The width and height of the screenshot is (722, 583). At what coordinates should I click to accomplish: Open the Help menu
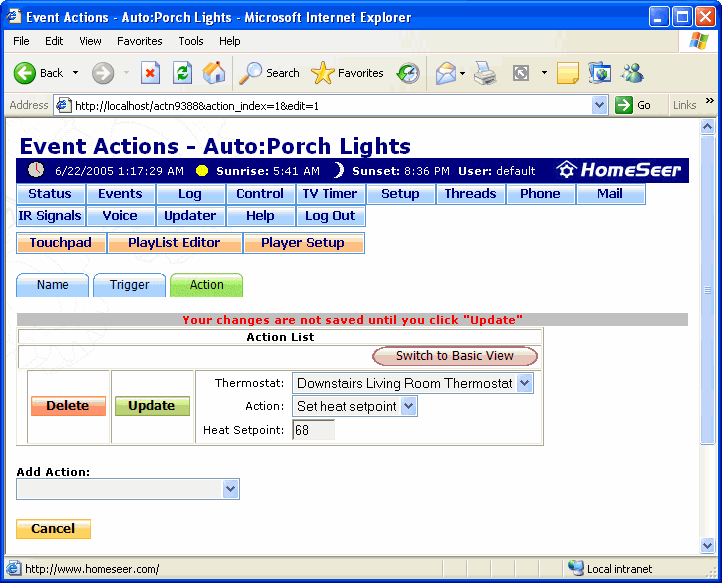[x=229, y=41]
